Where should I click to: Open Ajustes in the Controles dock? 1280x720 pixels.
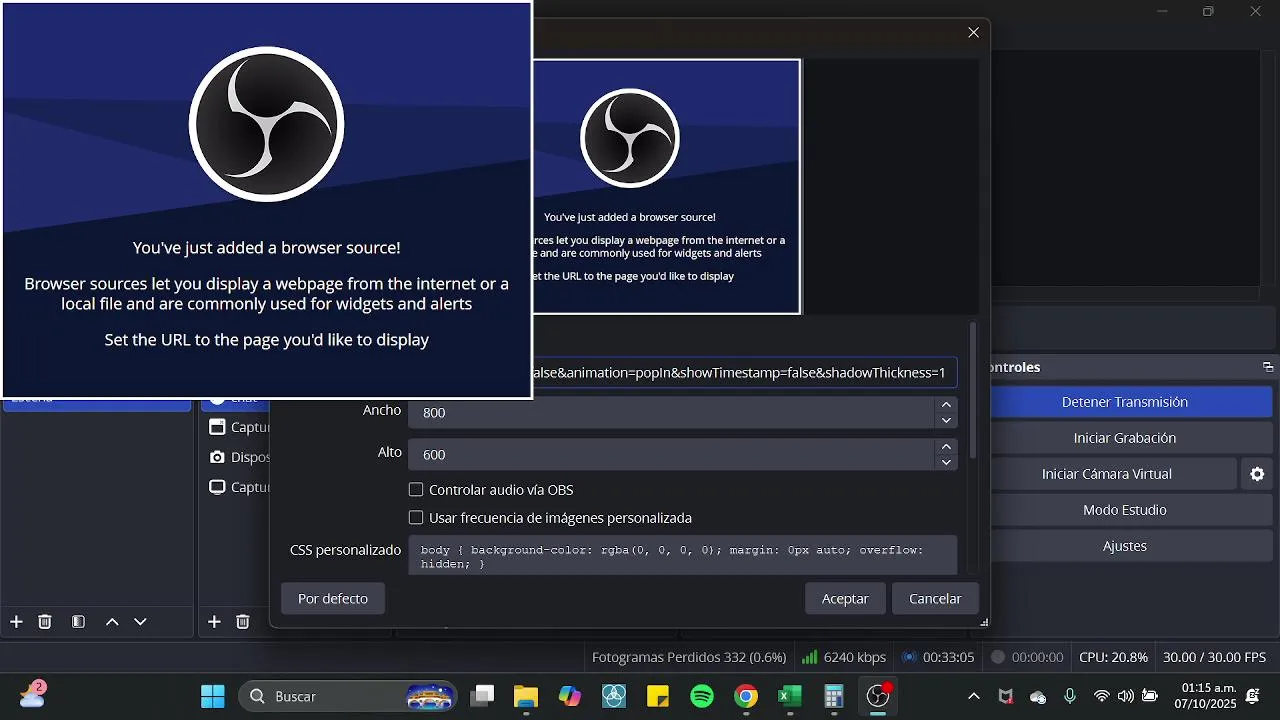(x=1125, y=546)
